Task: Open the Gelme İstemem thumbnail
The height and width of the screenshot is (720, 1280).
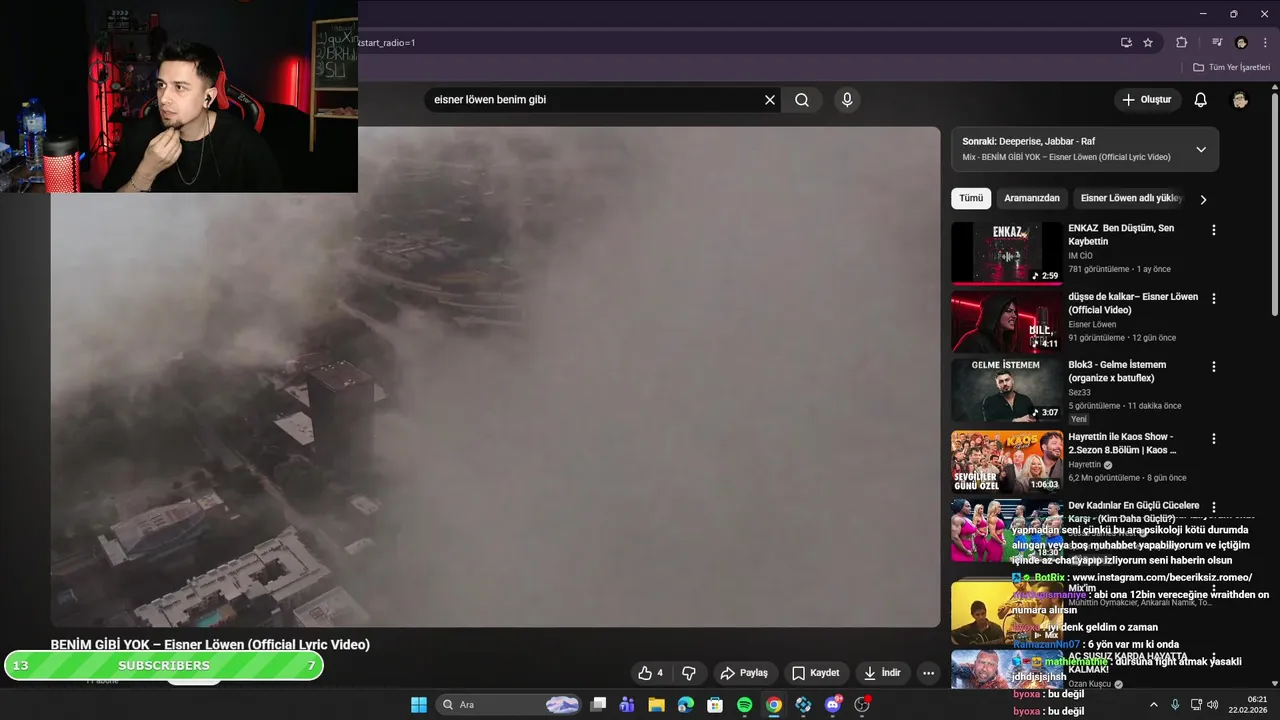Action: point(1007,391)
